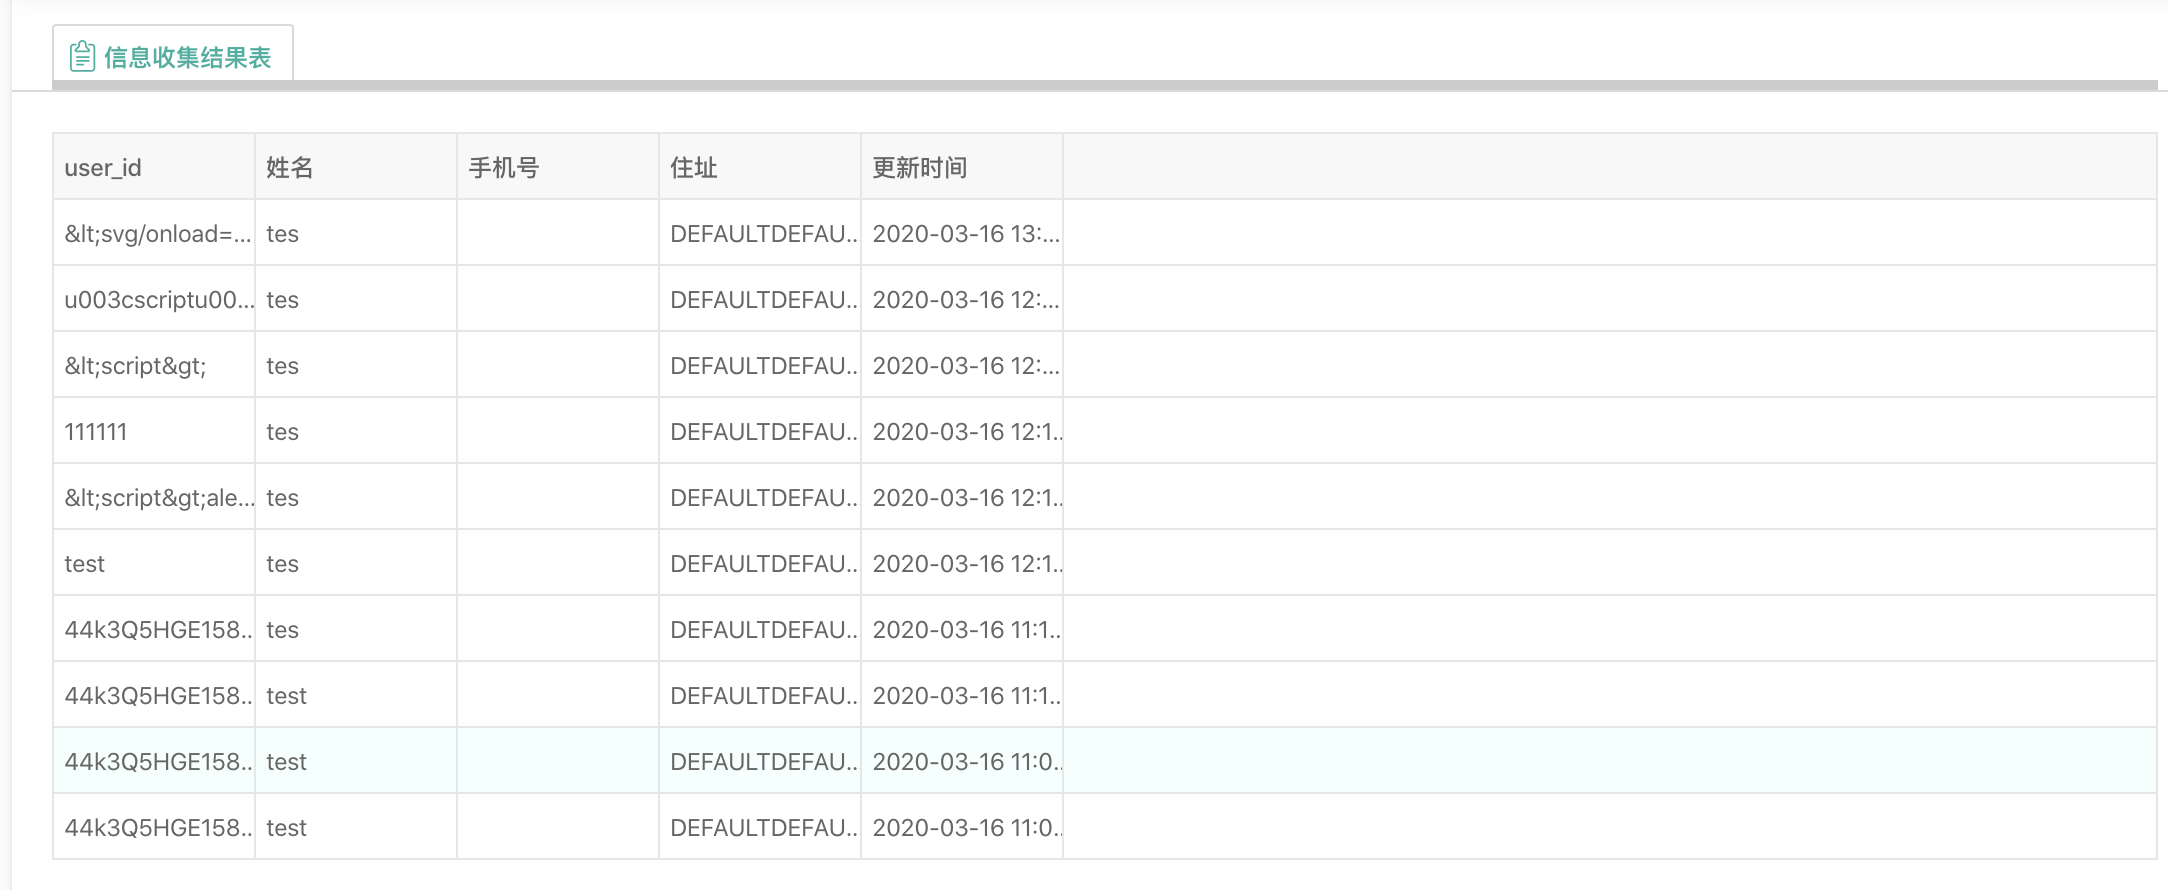Image resolution: width=2168 pixels, height=890 pixels.
Task: Click the 手机号 column header
Action: 504,168
